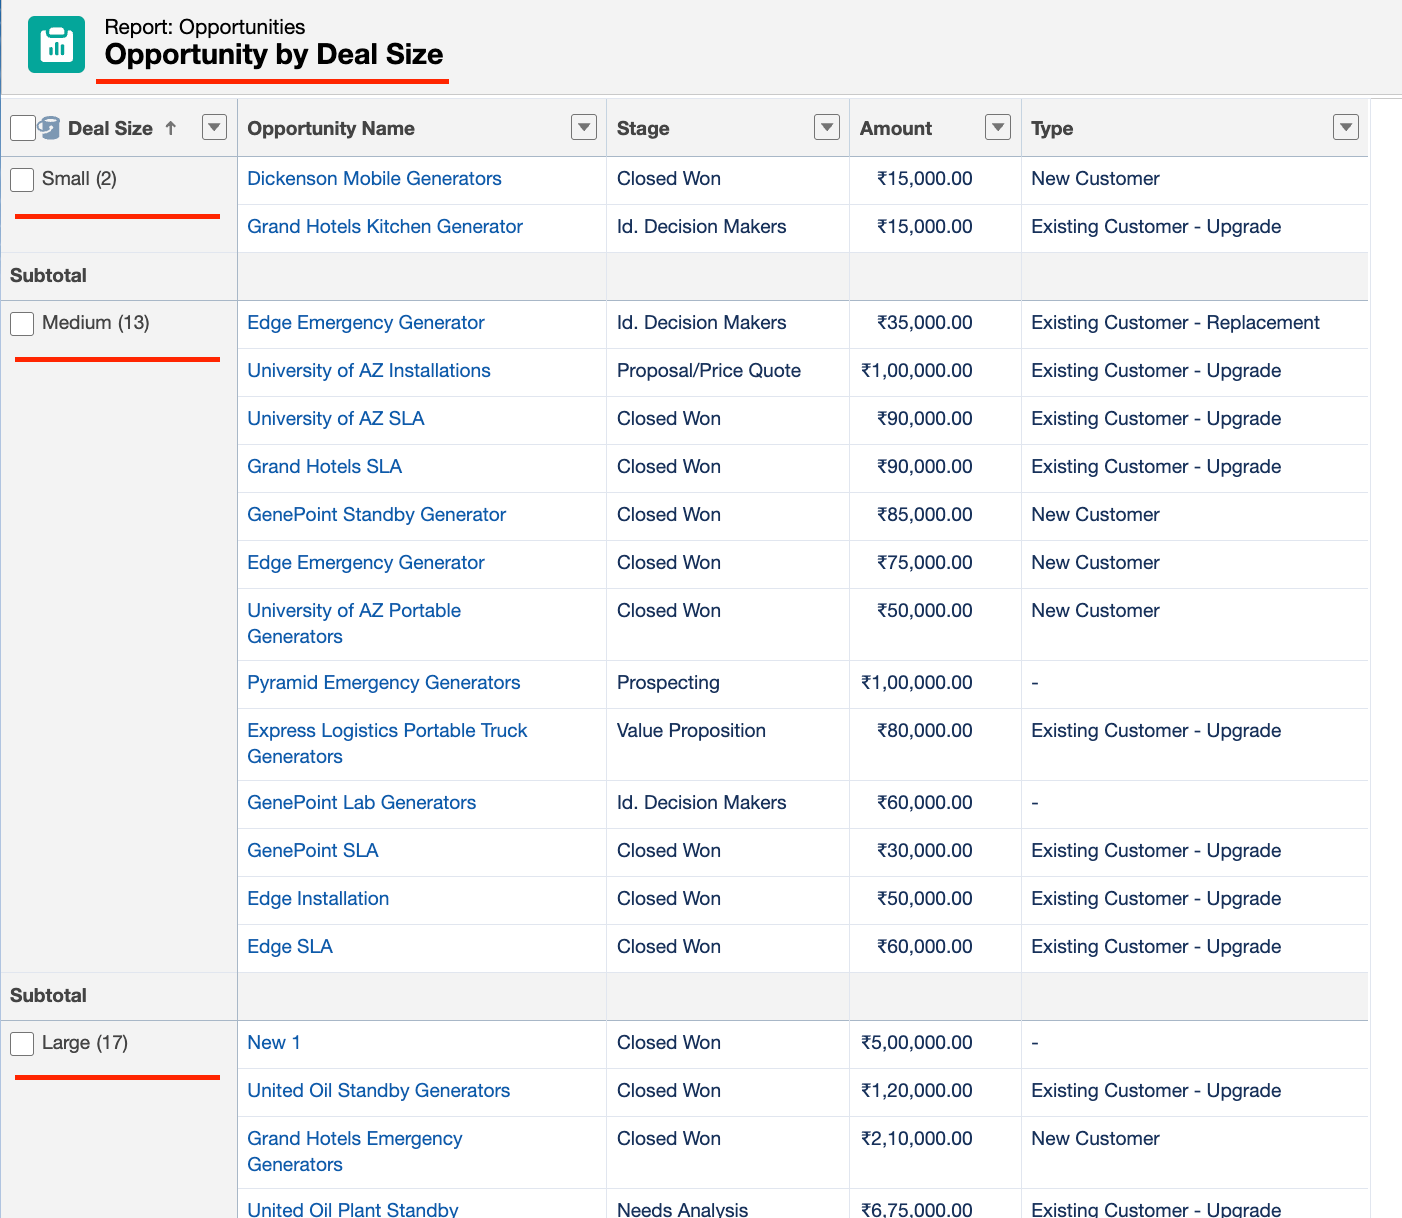Screen dimensions: 1402x1218
Task: Click the report icon beside the title
Action: 56,45
